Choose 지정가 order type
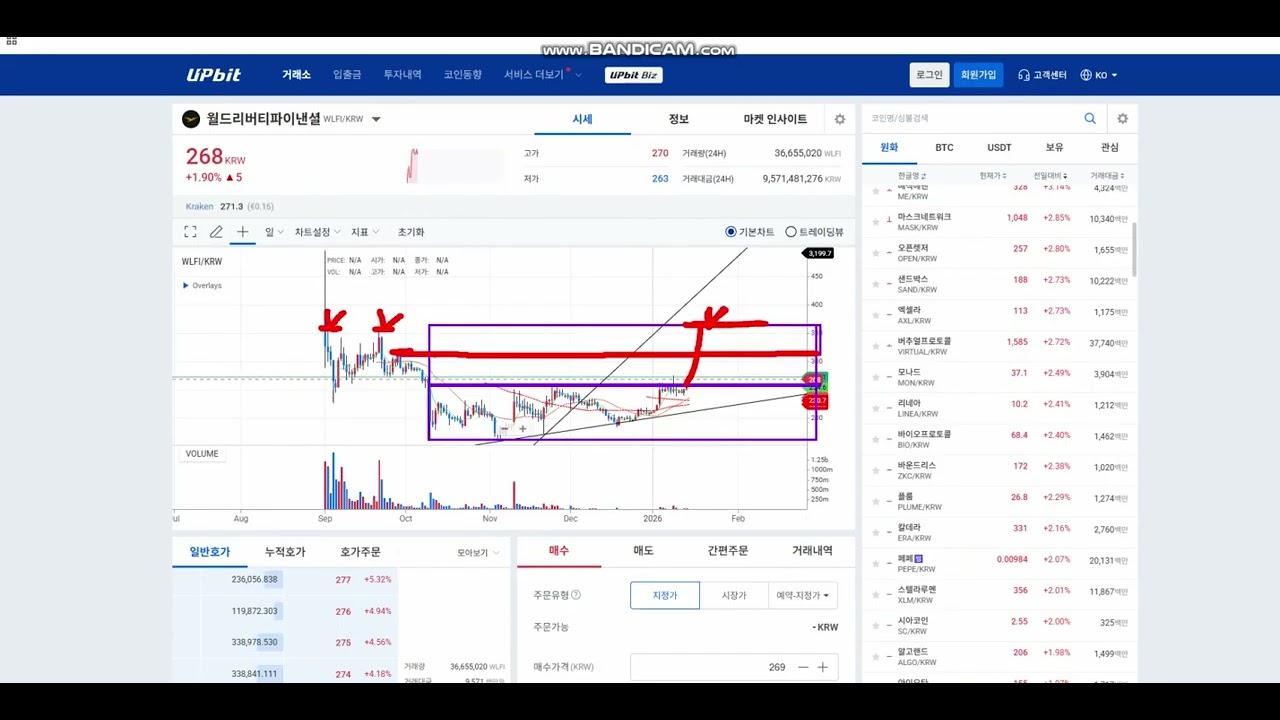This screenshot has height=720, width=1280. point(665,595)
